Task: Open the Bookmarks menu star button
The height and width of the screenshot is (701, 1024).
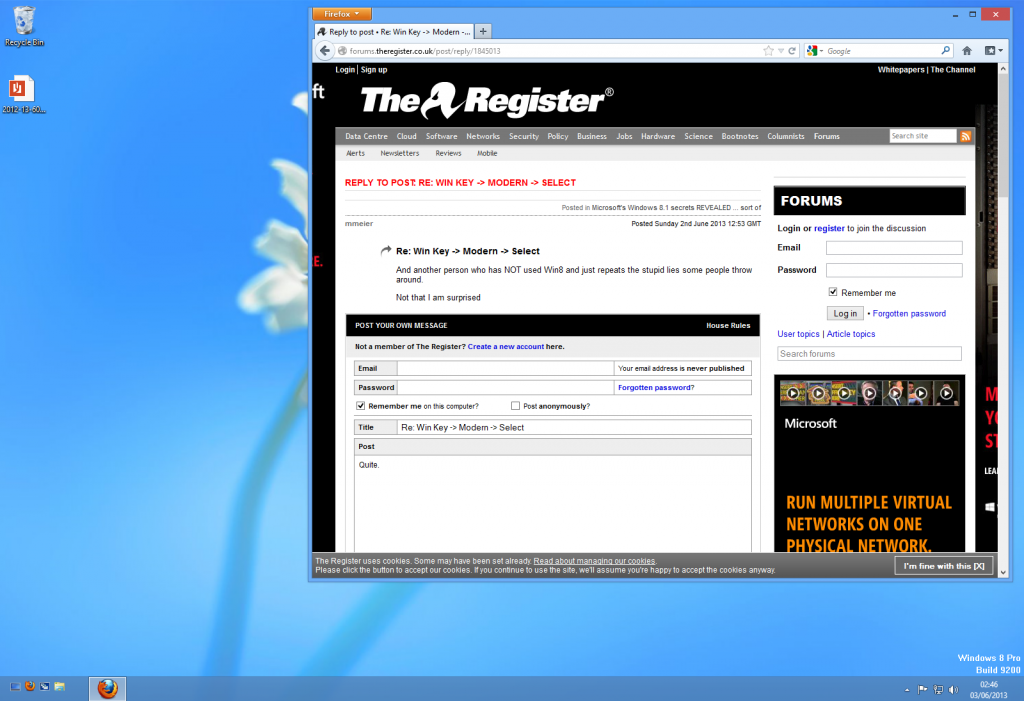Action: click(x=993, y=50)
